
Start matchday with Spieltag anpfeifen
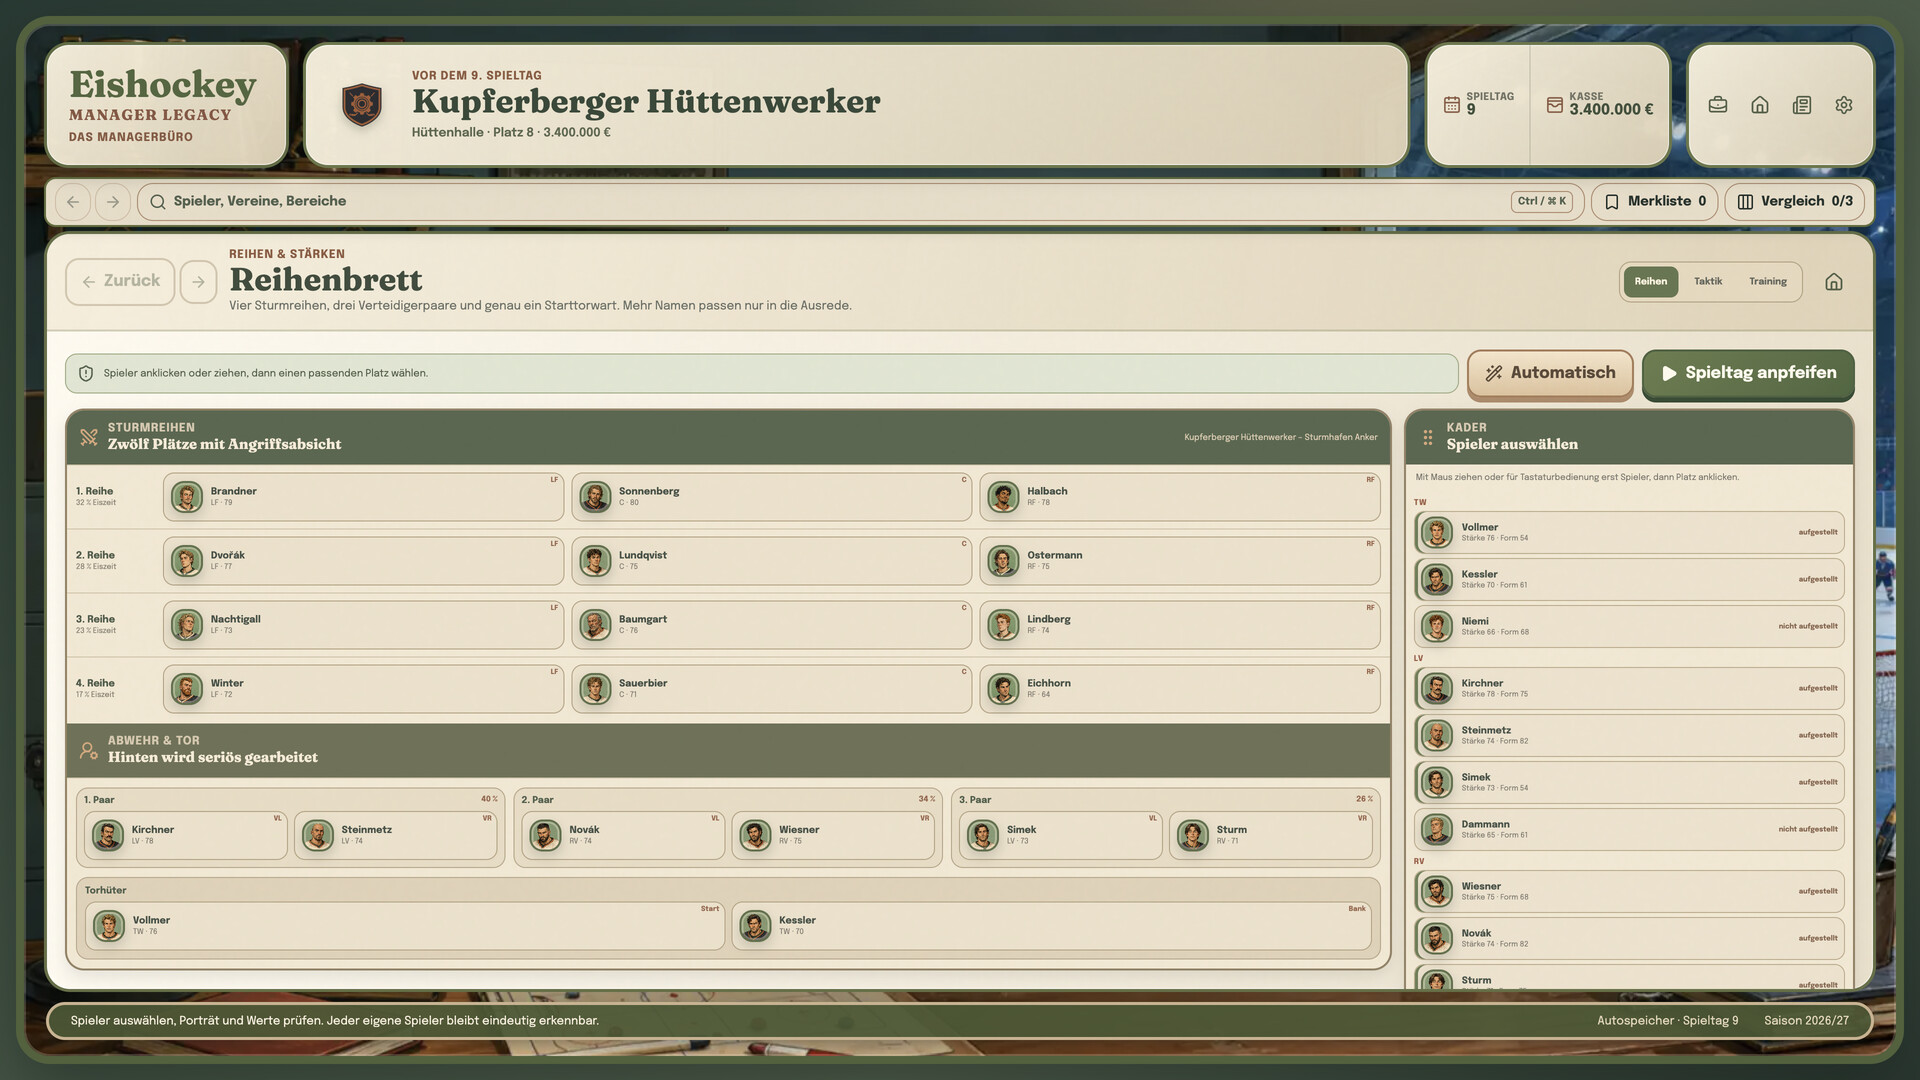pos(1748,373)
